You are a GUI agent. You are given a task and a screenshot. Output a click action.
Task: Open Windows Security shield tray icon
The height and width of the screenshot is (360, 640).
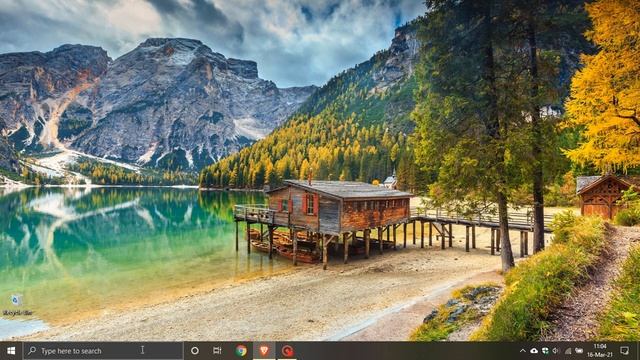[x=545, y=351]
